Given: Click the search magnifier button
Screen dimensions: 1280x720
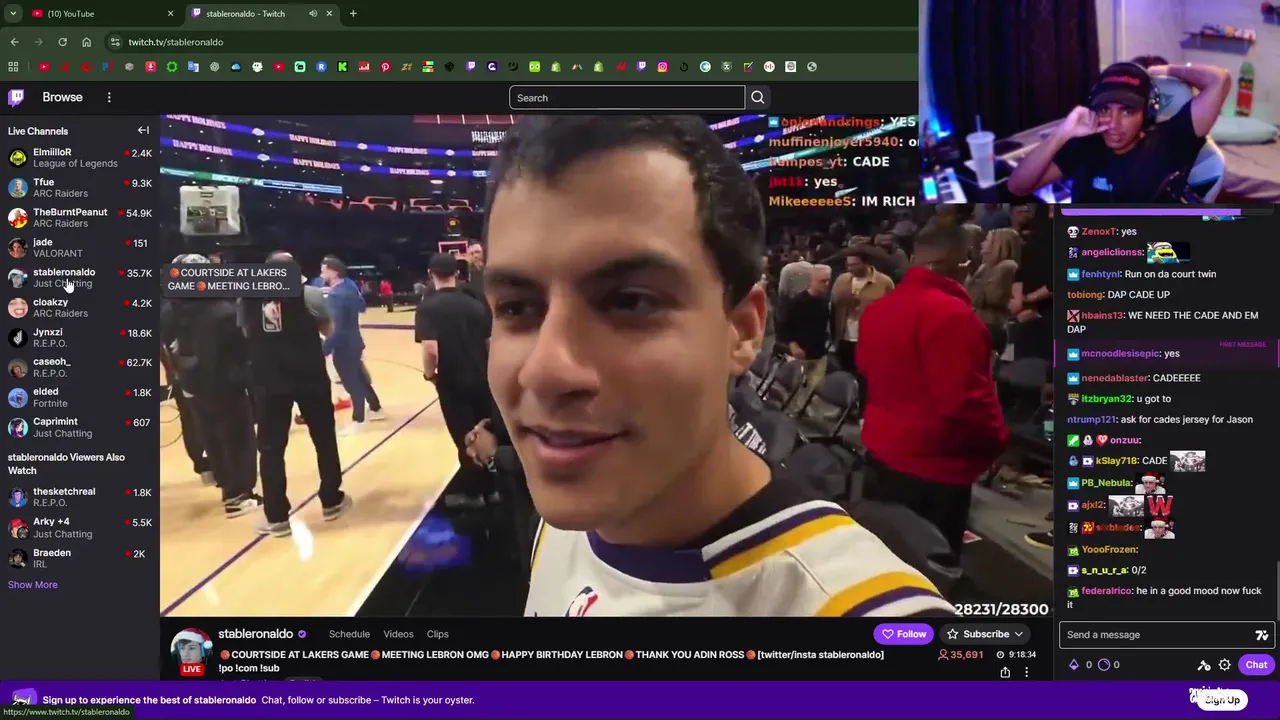Looking at the screenshot, I should [x=757, y=98].
